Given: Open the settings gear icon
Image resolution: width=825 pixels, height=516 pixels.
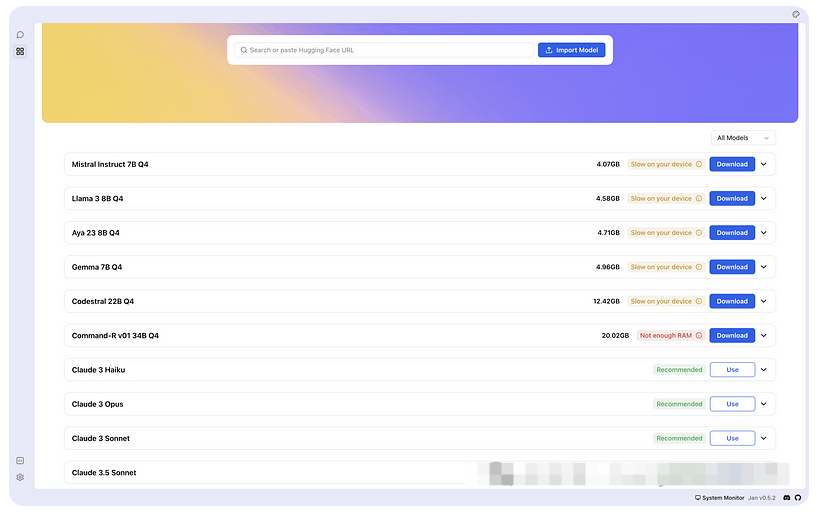Looking at the screenshot, I should (x=20, y=478).
